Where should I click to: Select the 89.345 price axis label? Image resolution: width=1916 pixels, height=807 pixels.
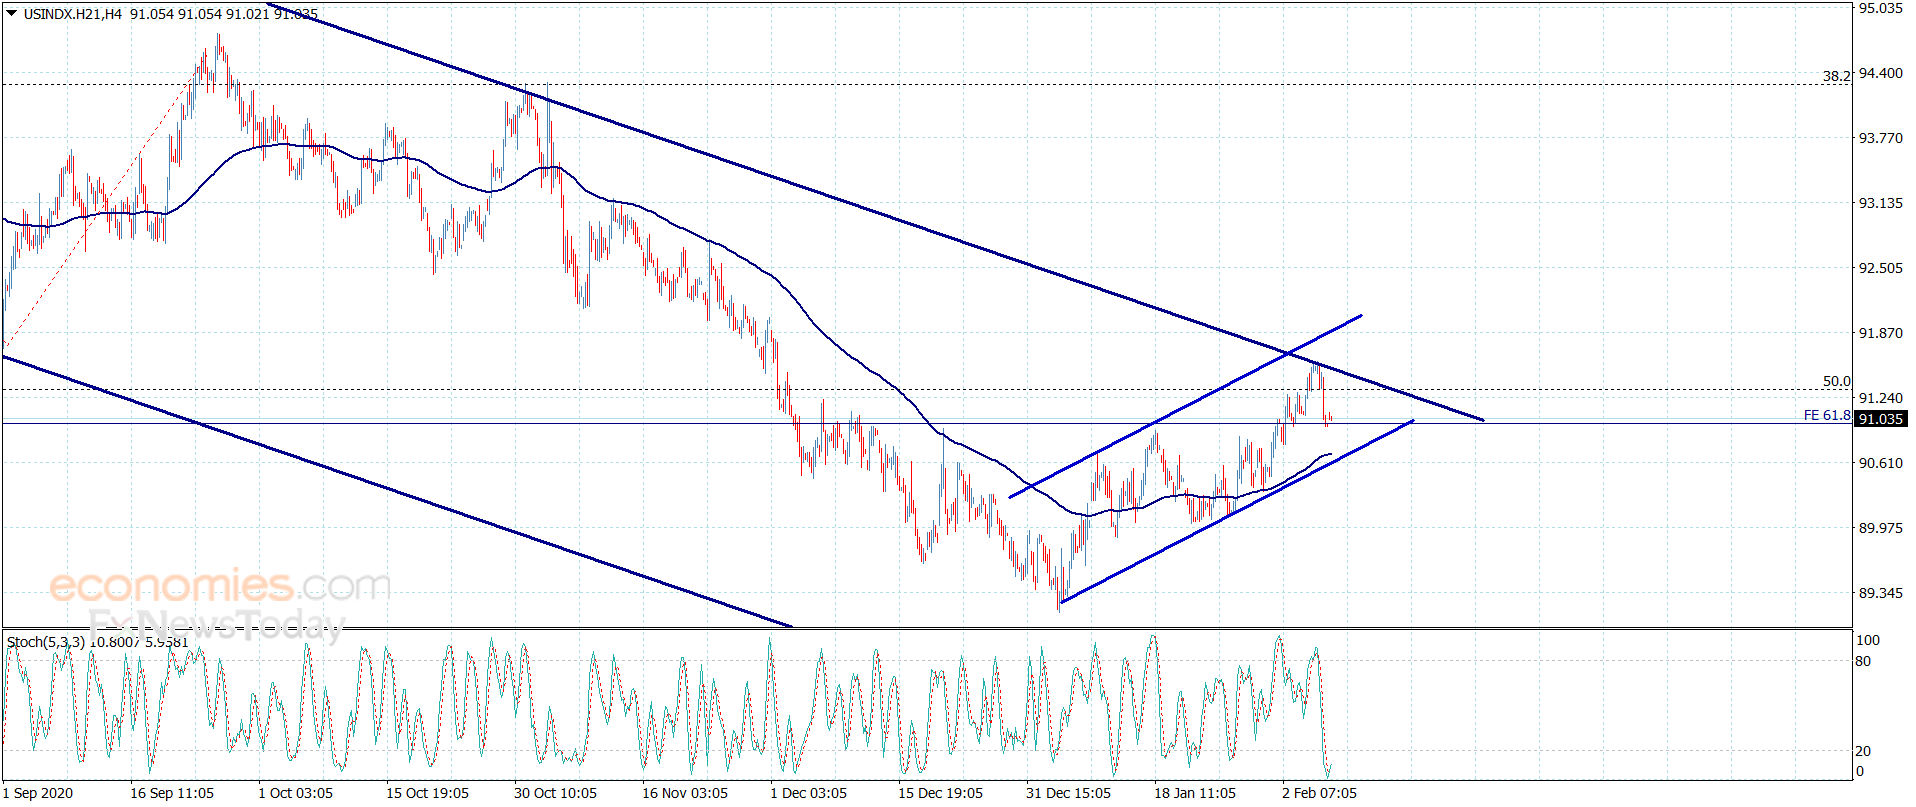1880,593
